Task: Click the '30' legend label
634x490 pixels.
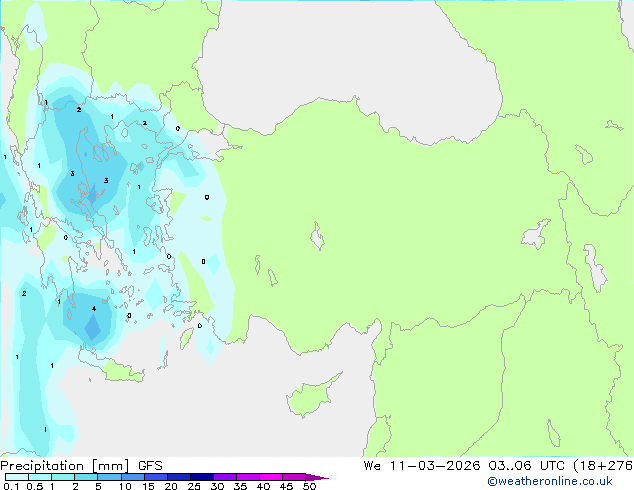Action: (x=217, y=486)
